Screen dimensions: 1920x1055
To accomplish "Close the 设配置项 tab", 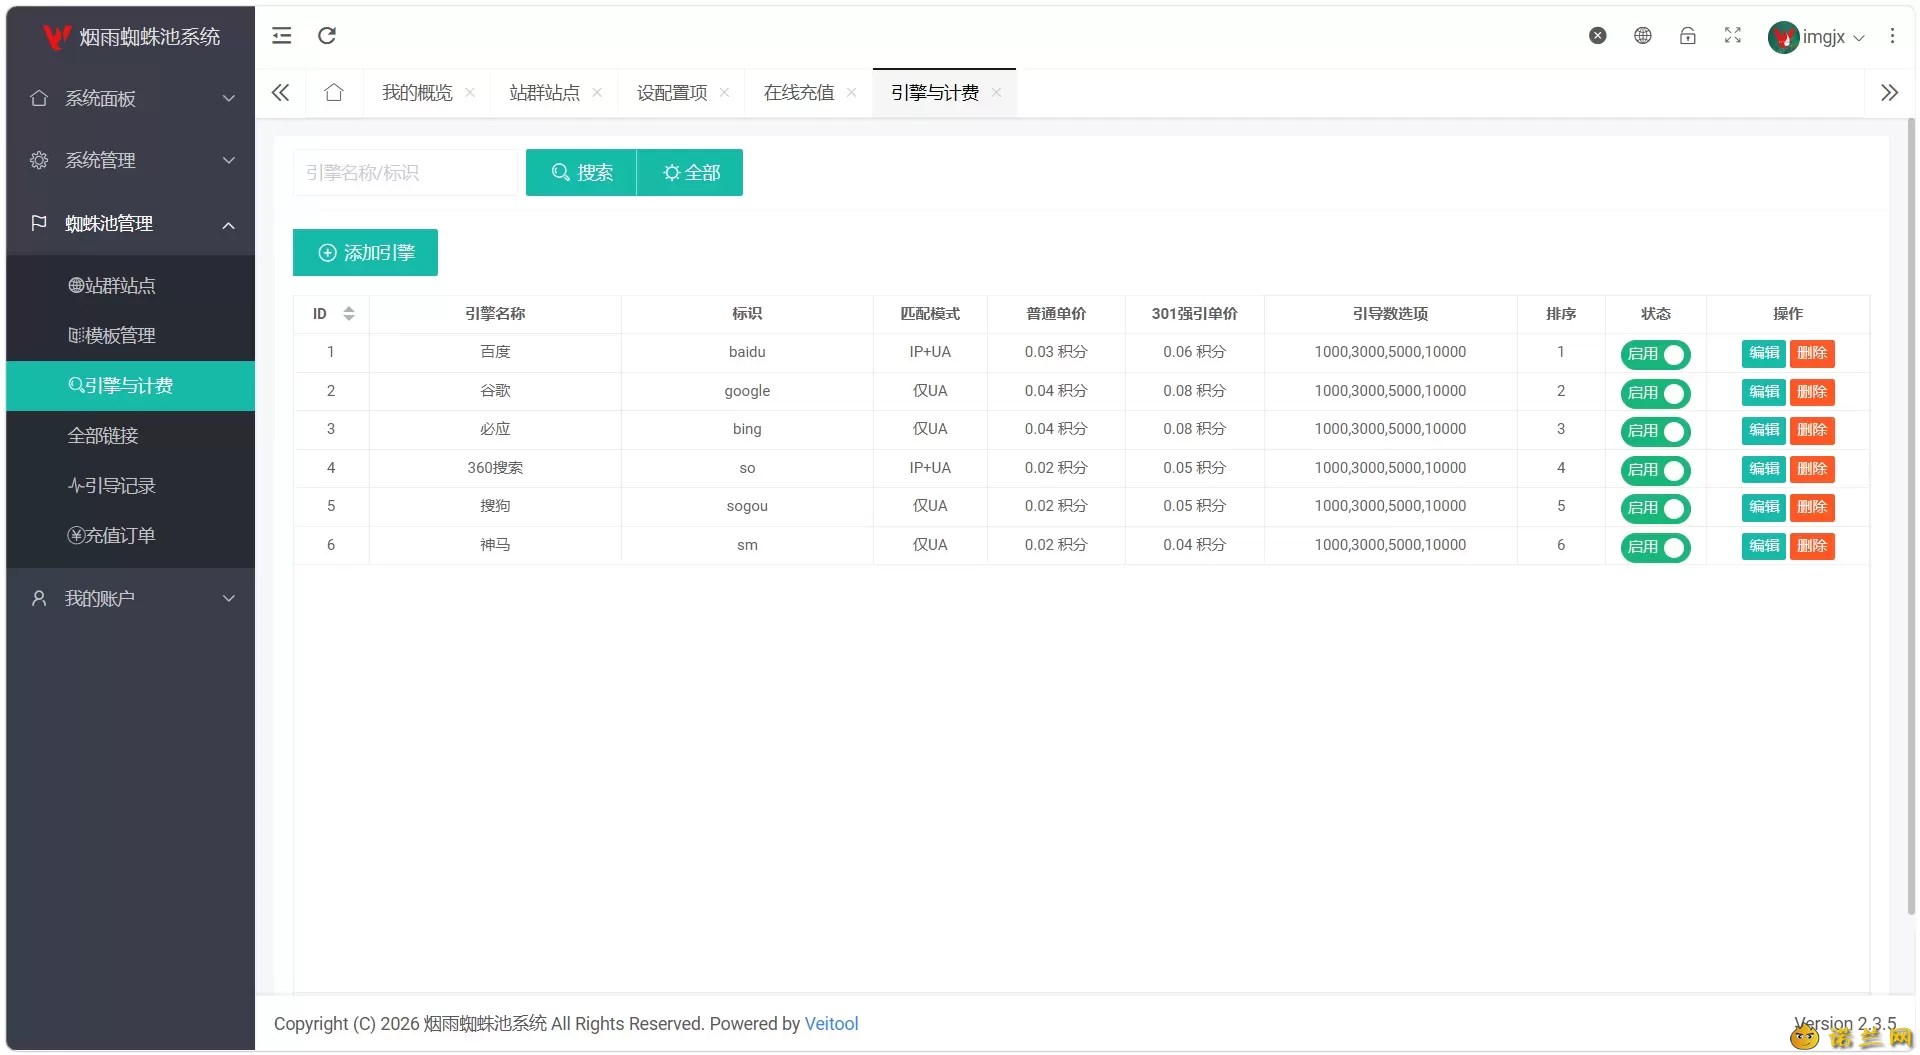I will (724, 93).
